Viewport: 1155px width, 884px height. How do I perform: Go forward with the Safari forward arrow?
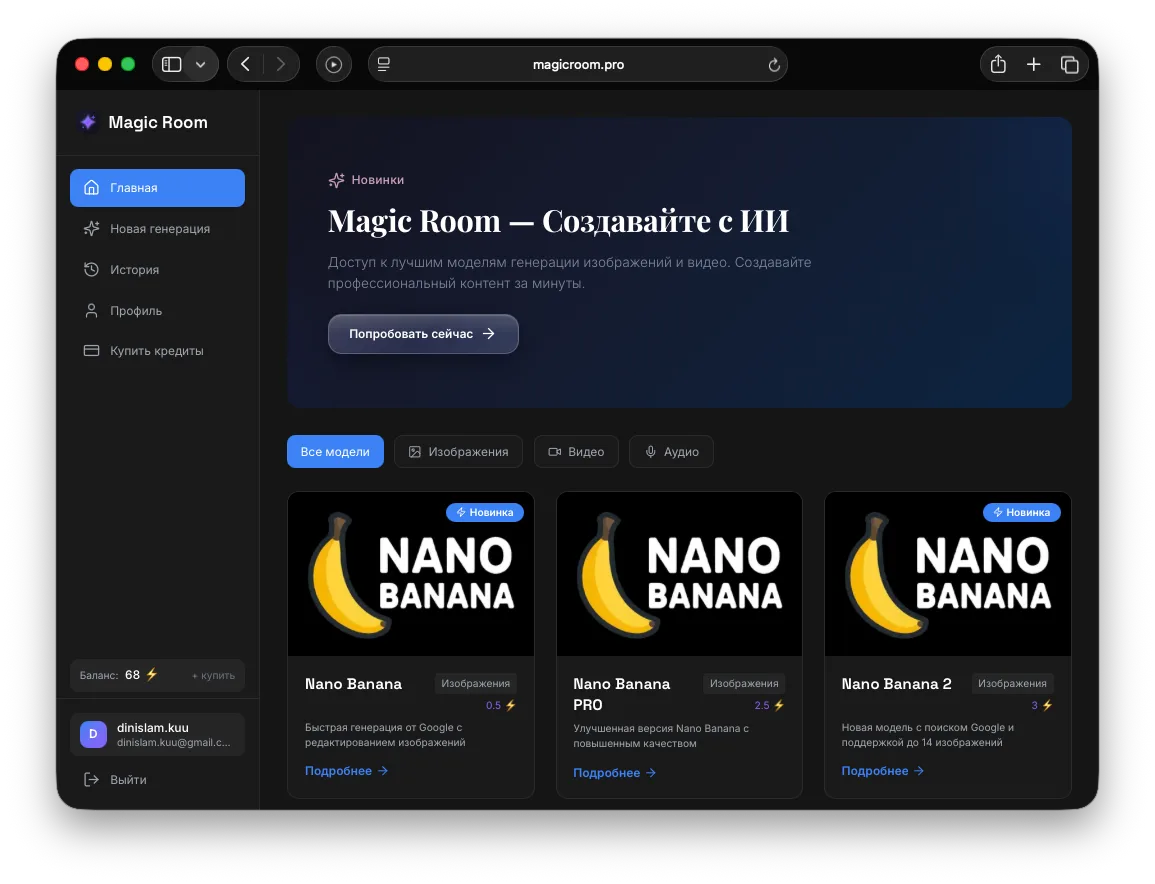[x=281, y=65]
